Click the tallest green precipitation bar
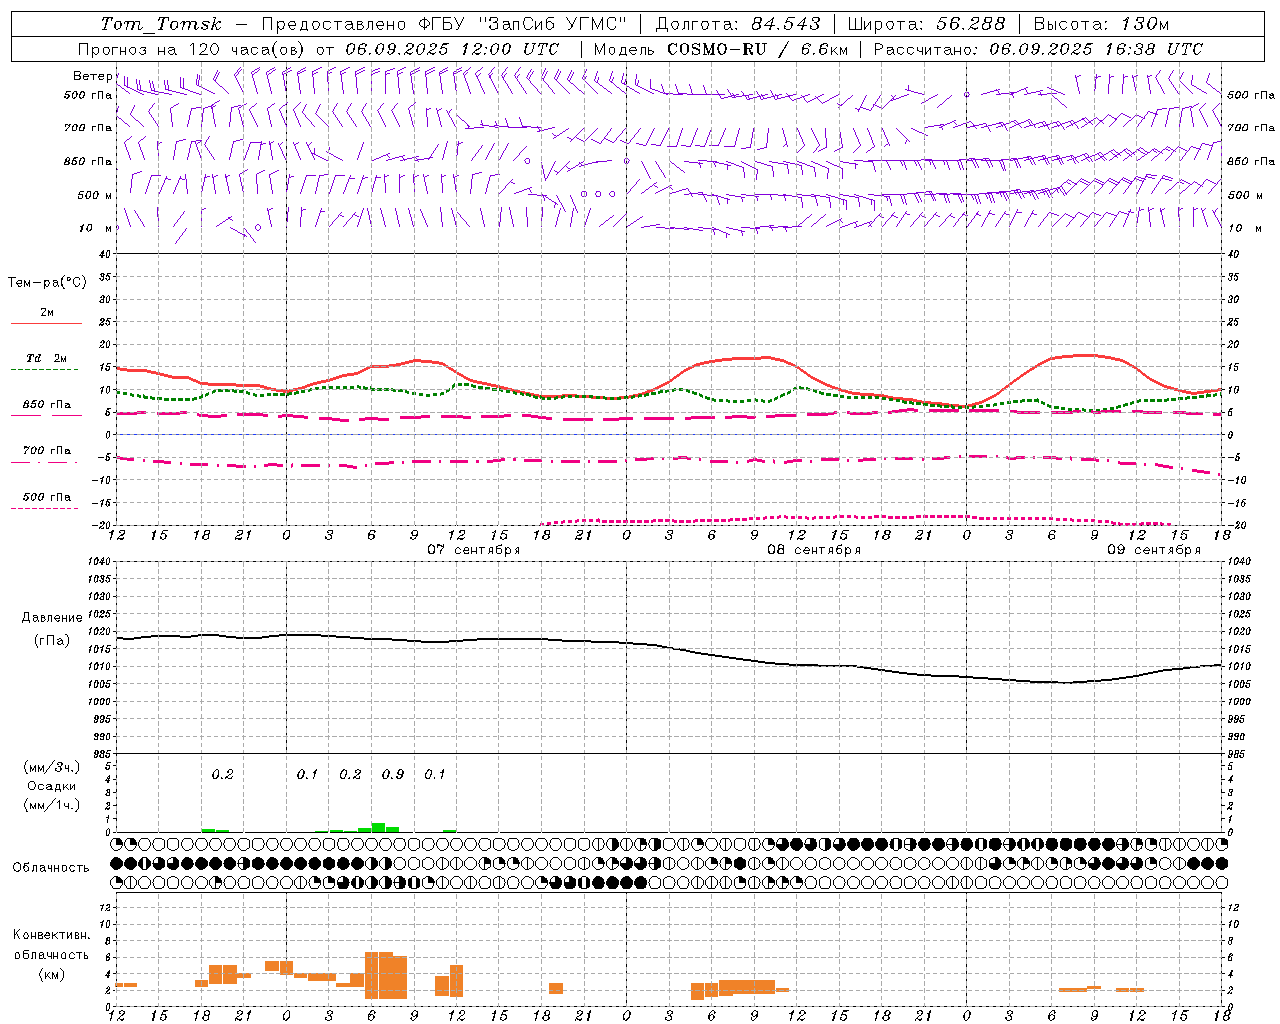This screenshot has height=1024, width=1280. (x=379, y=827)
